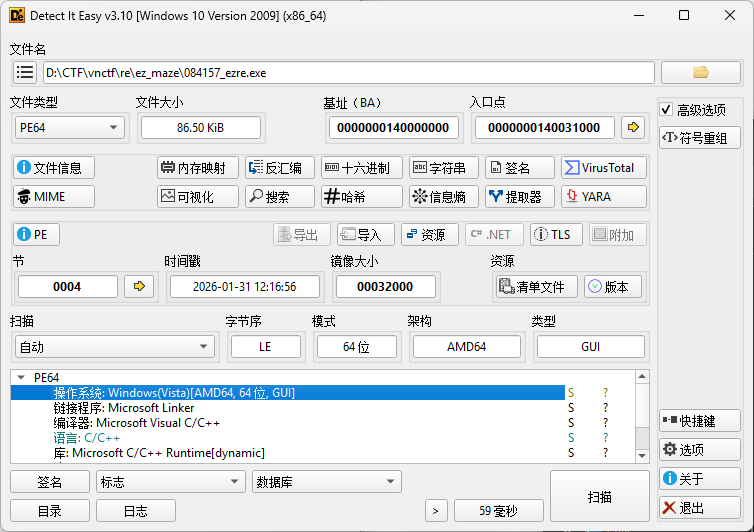Image resolution: width=754 pixels, height=532 pixels.
Task: Toggle the 高级选项 advanced options checkbox
Action: tap(667, 110)
